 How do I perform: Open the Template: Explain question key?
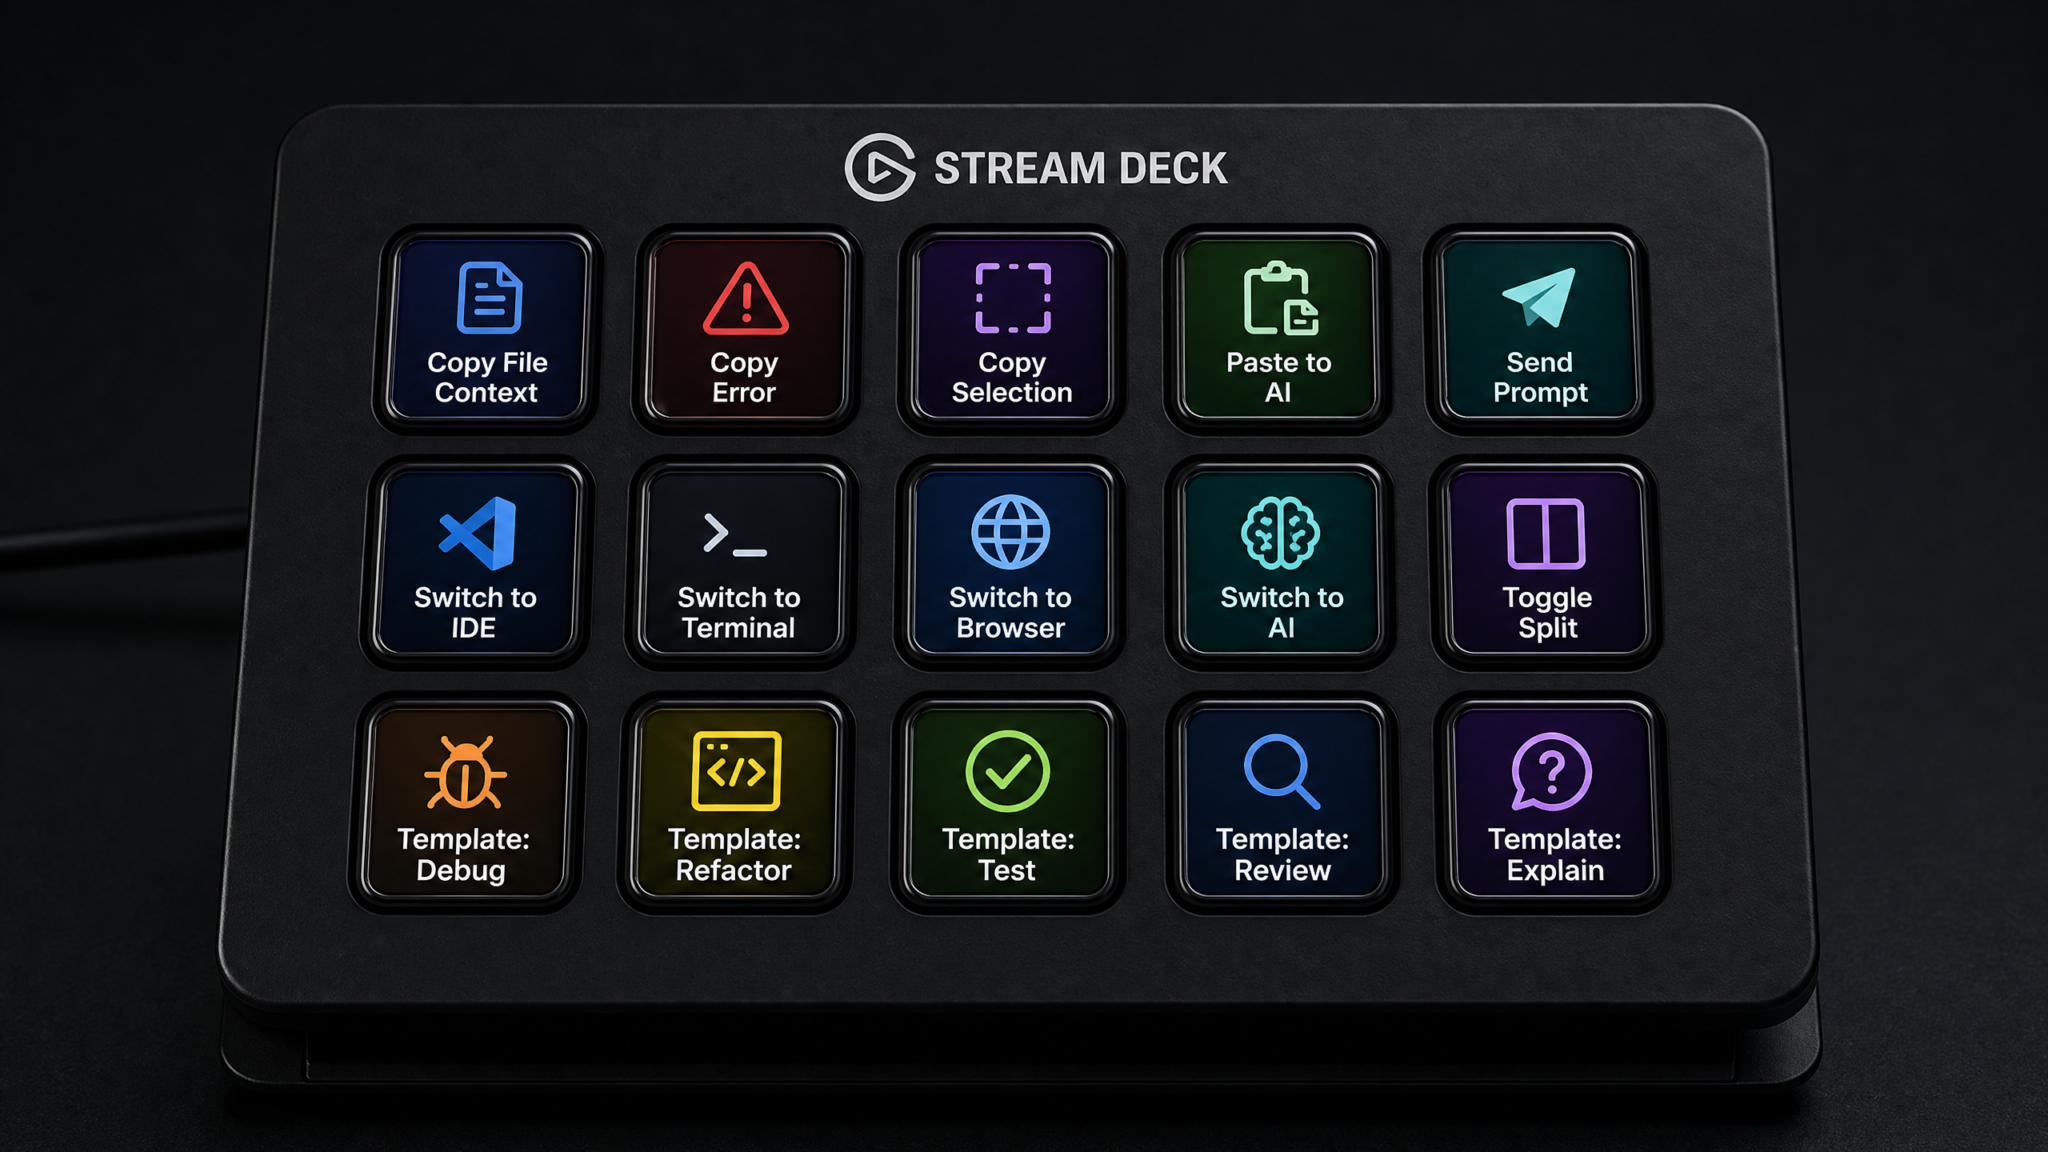click(1553, 803)
